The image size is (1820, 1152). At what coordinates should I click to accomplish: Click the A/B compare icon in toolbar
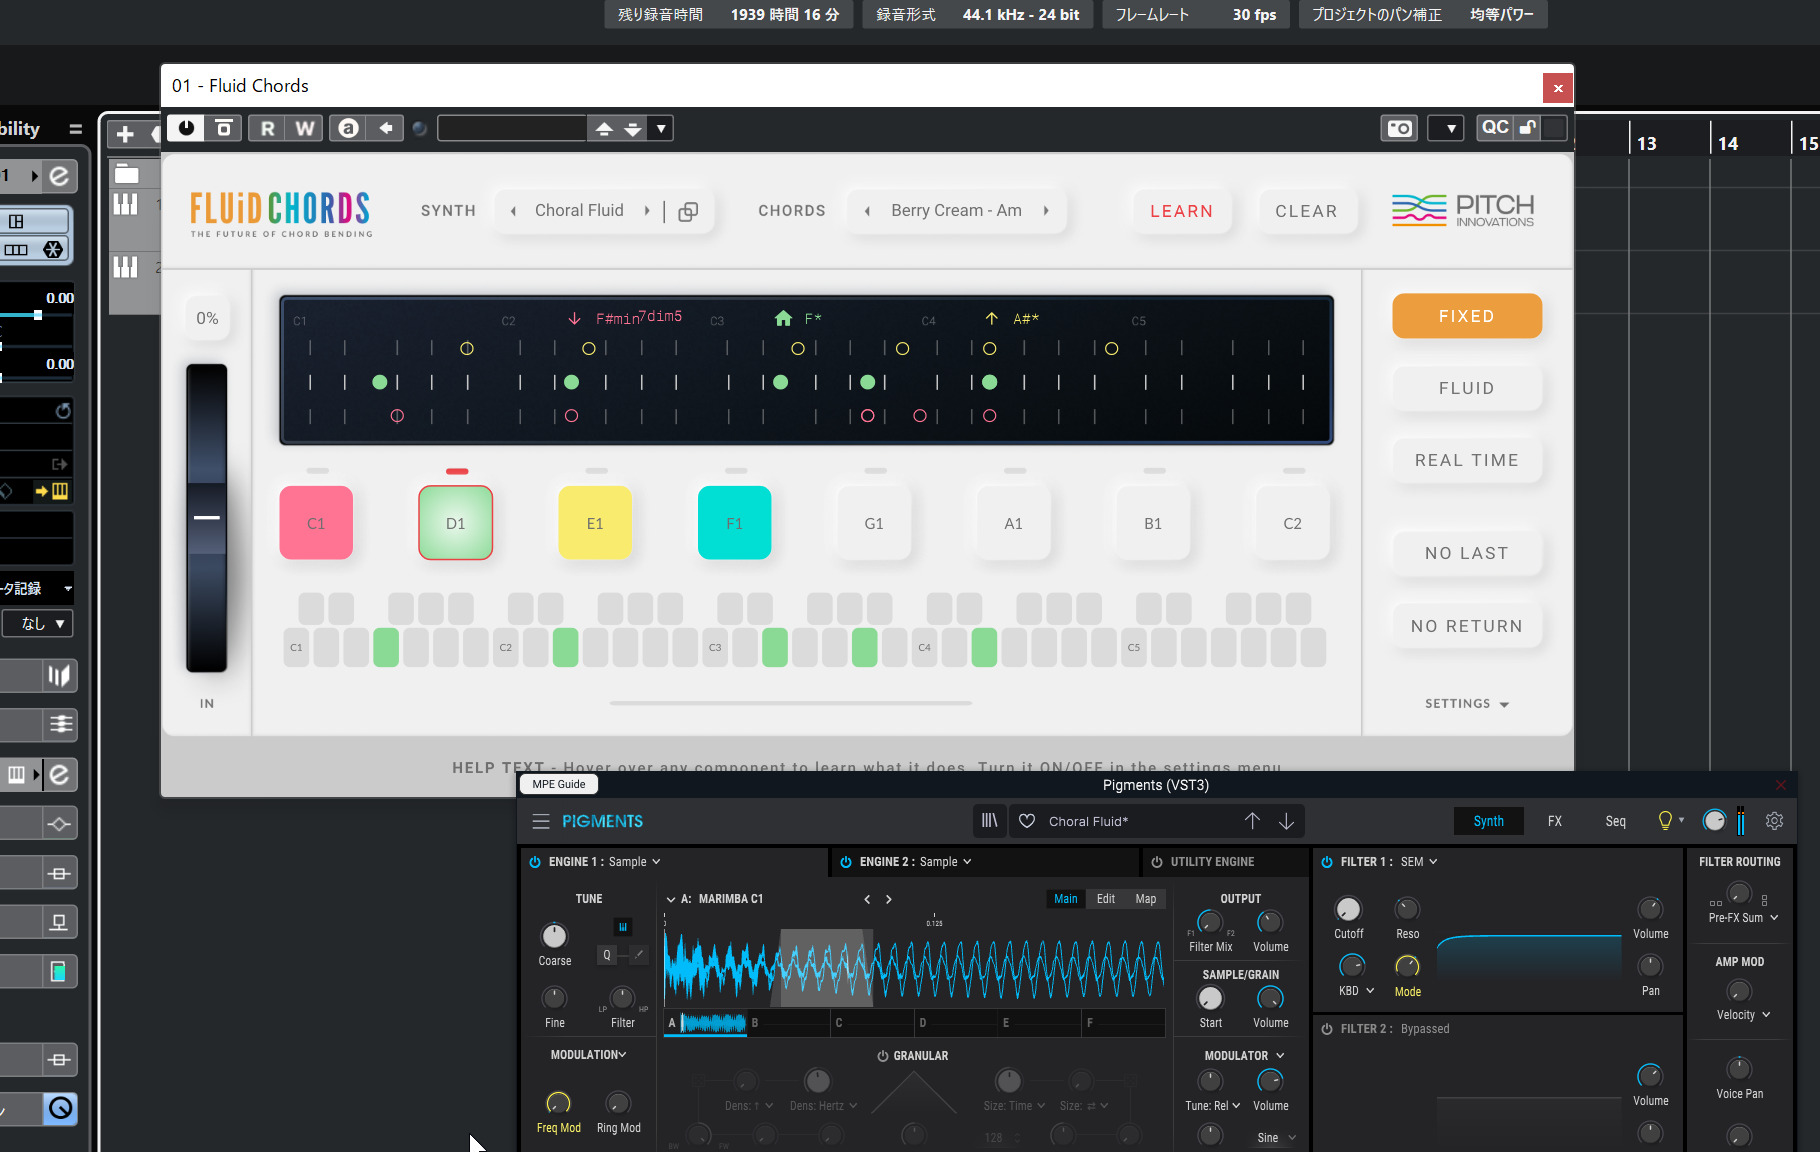click(348, 128)
